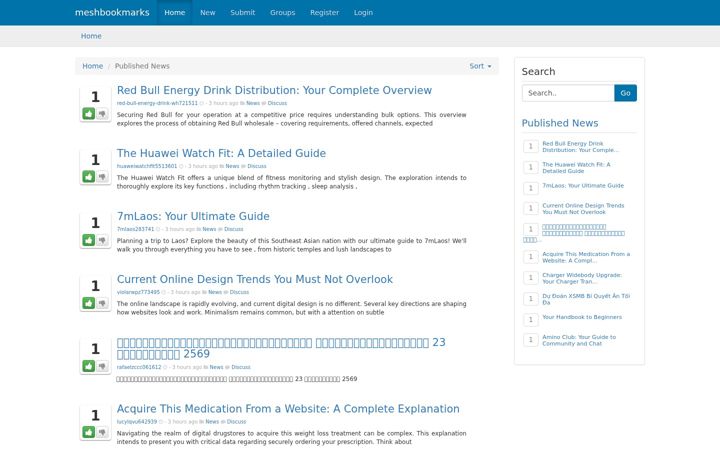720x450 pixels.
Task: Upvote the Red Bull Energy Drink Distribution story
Action: (x=89, y=113)
